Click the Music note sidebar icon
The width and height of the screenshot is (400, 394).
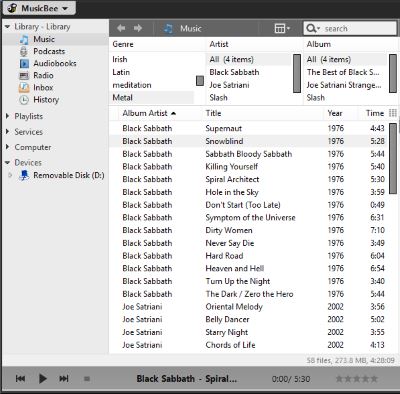pyautogui.click(x=24, y=39)
